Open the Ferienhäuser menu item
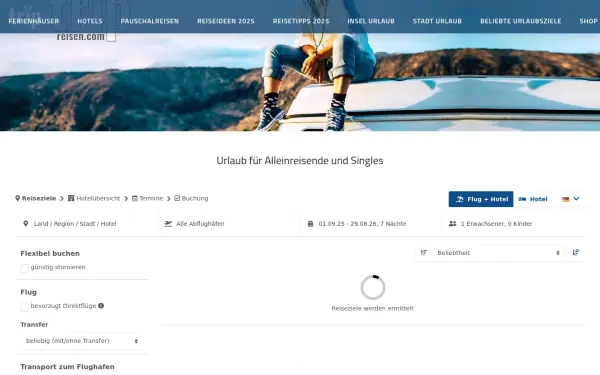The image size is (600, 375). click(x=34, y=21)
